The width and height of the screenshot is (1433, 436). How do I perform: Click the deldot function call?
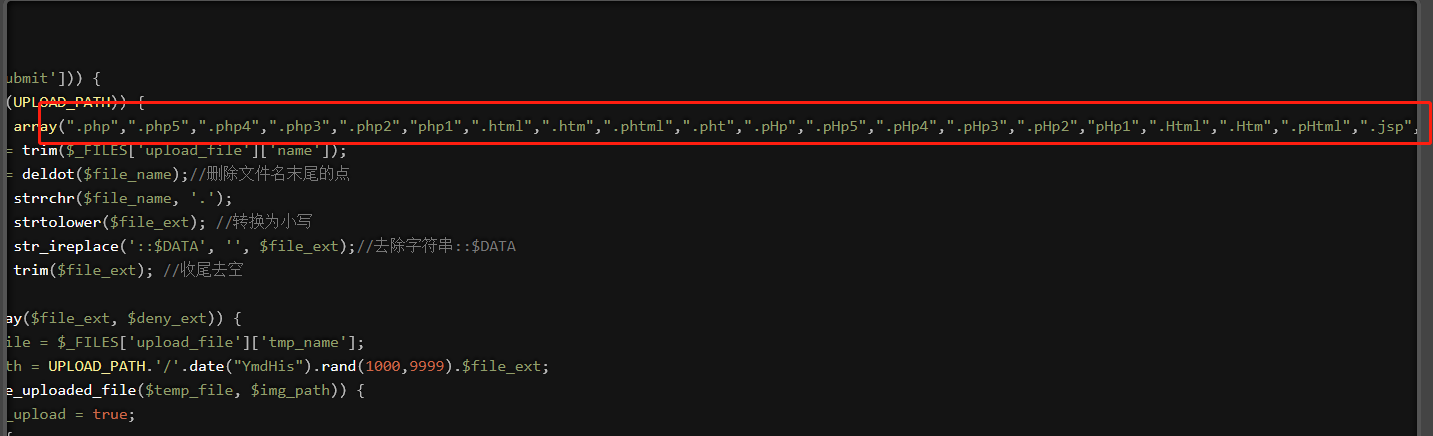(46, 174)
